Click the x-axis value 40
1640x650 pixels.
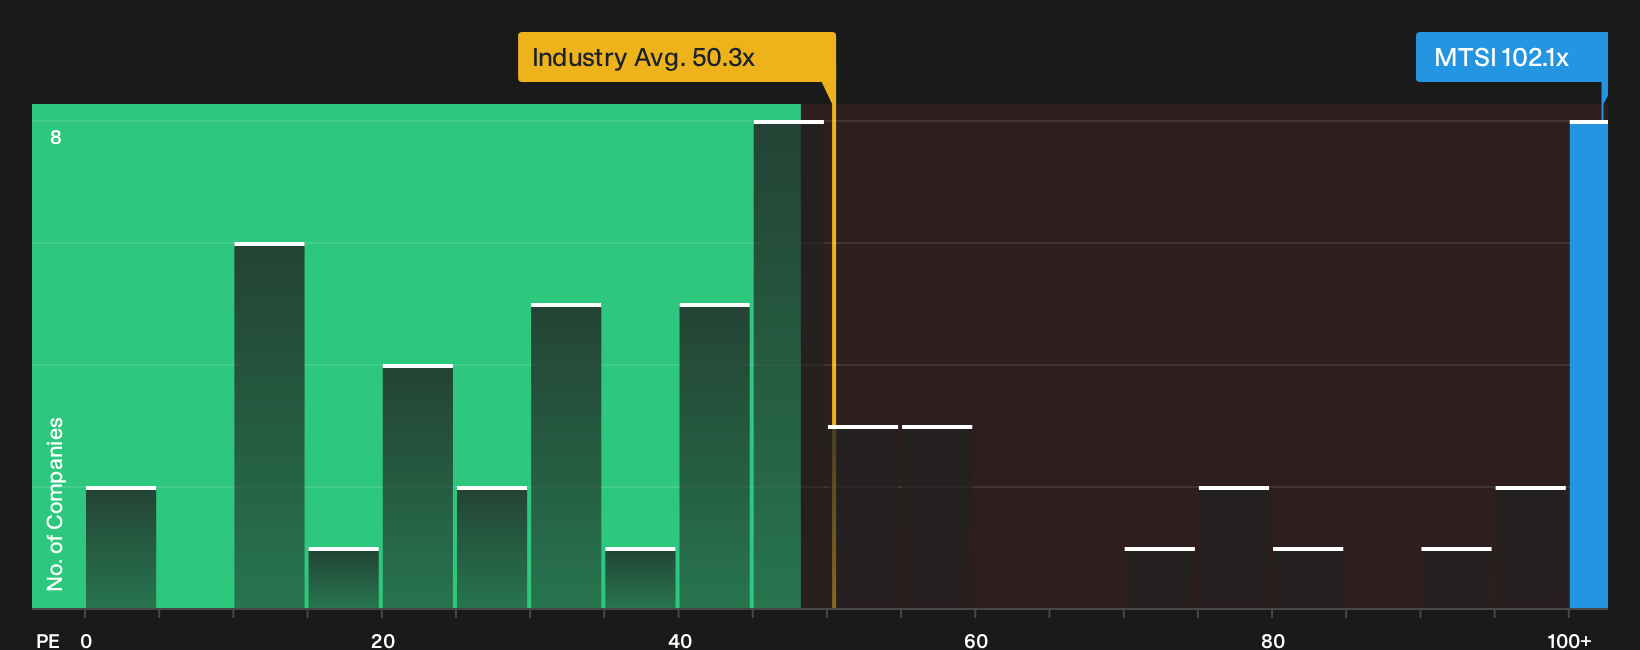[x=680, y=640]
